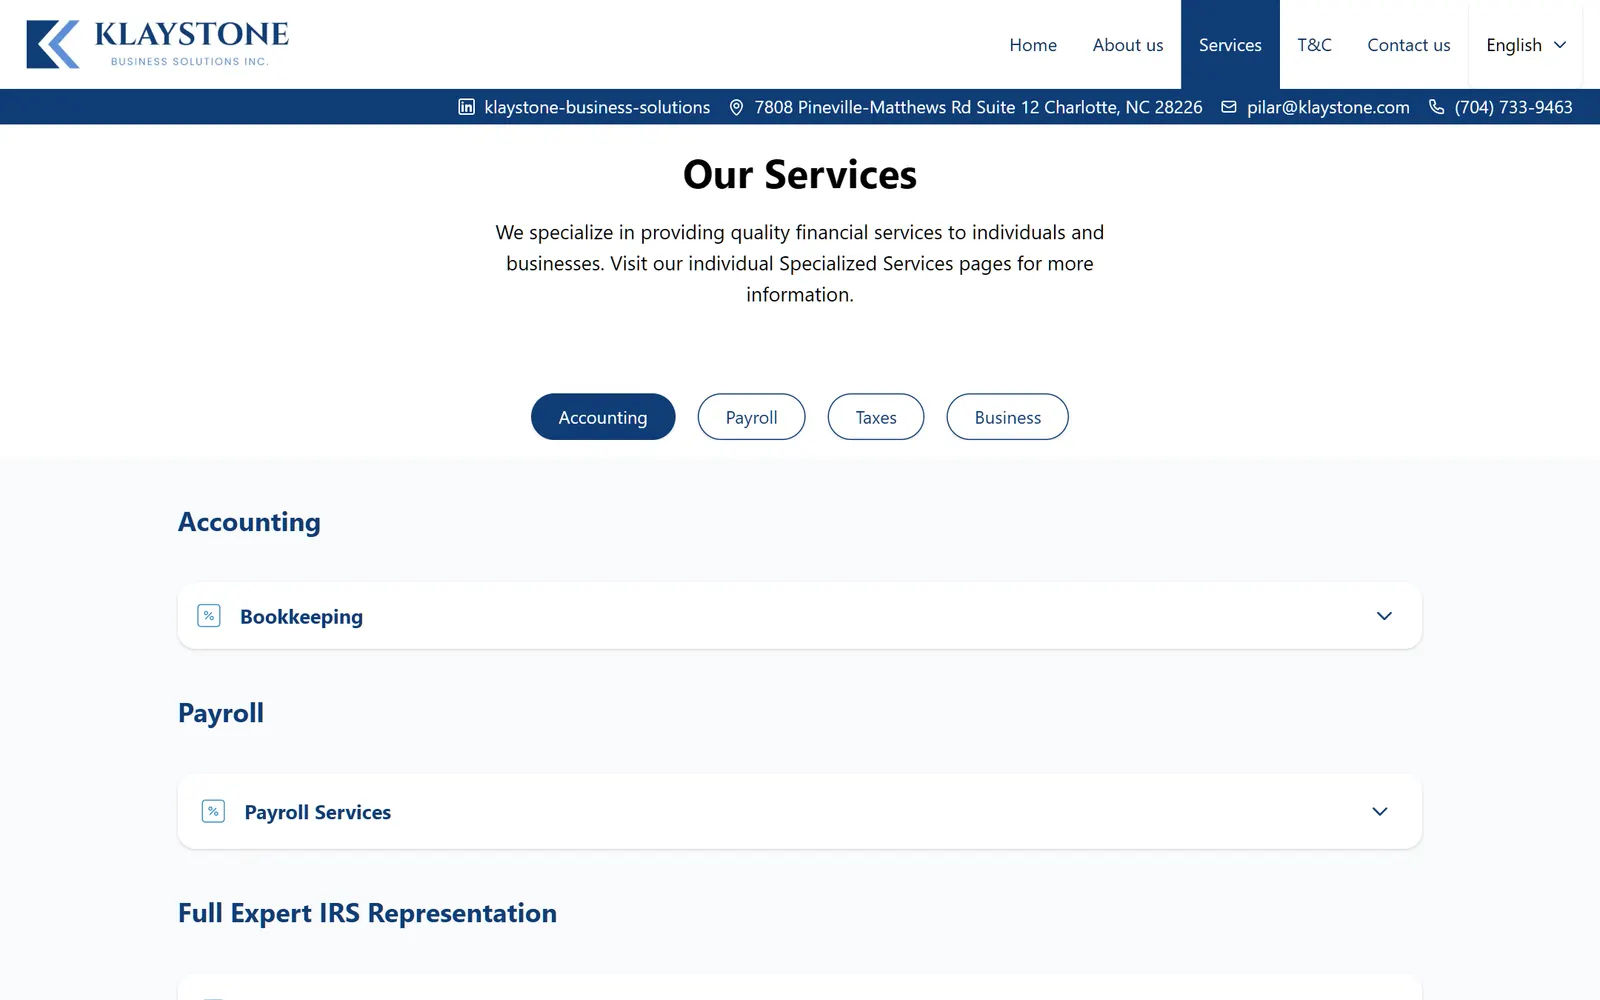This screenshot has width=1600, height=1000.
Task: Go to the Home page
Action: point(1033,45)
